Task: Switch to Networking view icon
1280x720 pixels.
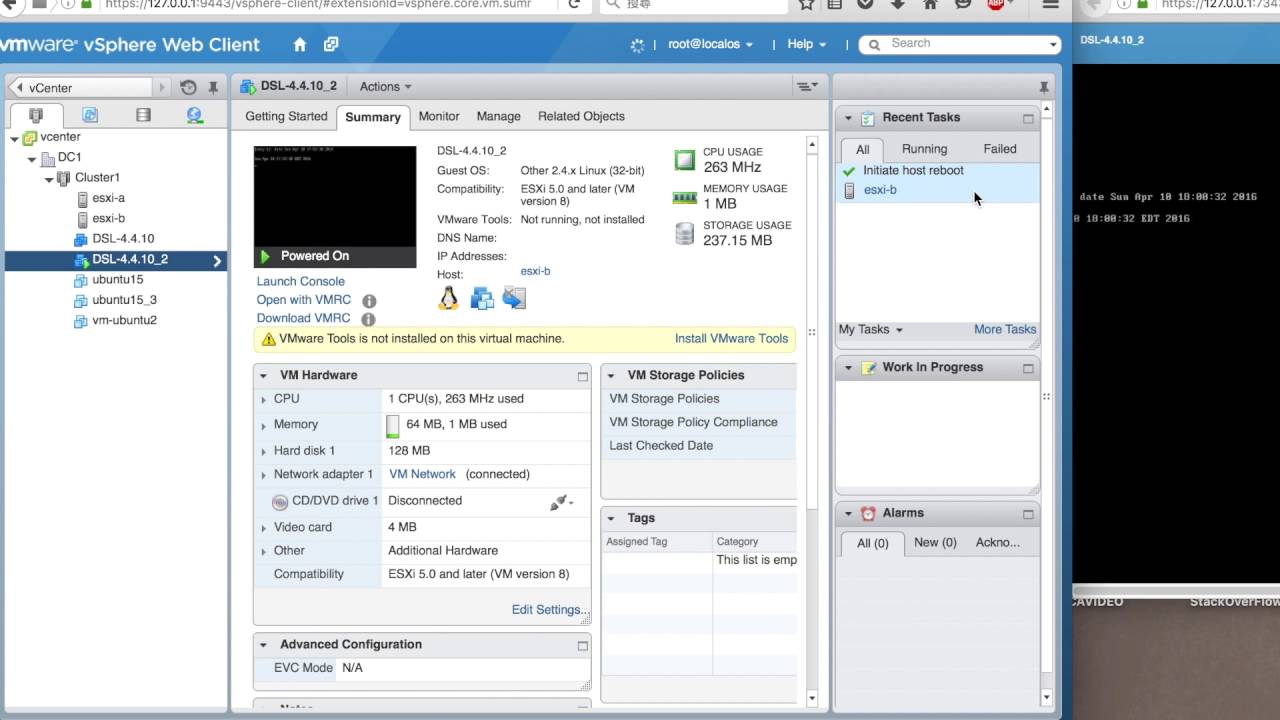Action: click(x=195, y=115)
